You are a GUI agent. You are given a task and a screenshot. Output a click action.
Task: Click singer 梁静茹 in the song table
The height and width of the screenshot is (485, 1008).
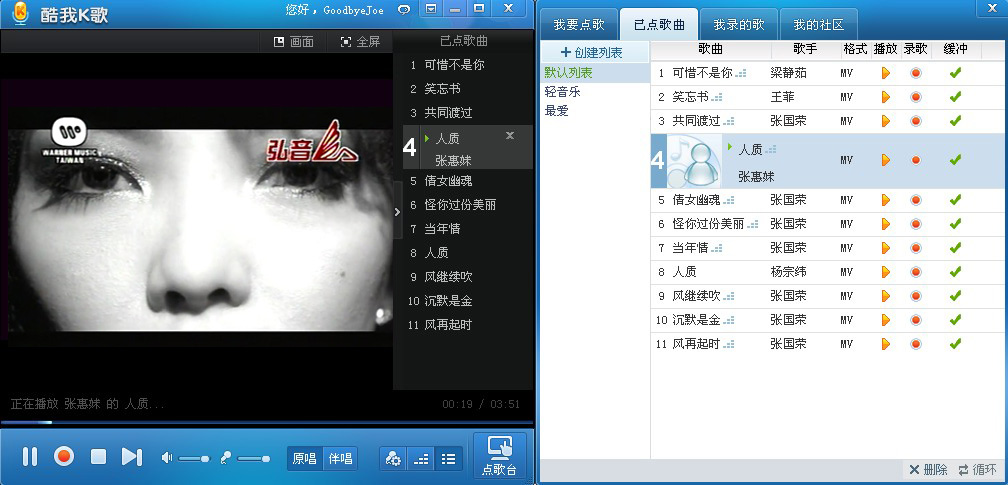788,73
